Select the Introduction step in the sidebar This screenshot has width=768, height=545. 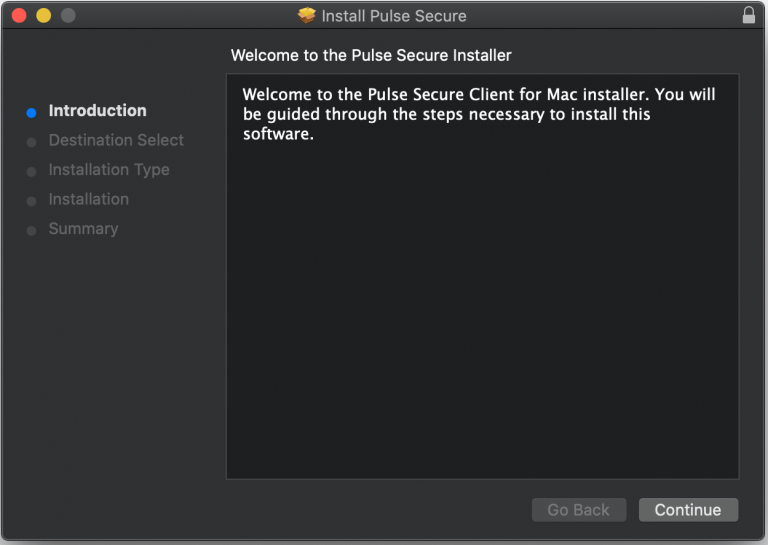click(97, 111)
